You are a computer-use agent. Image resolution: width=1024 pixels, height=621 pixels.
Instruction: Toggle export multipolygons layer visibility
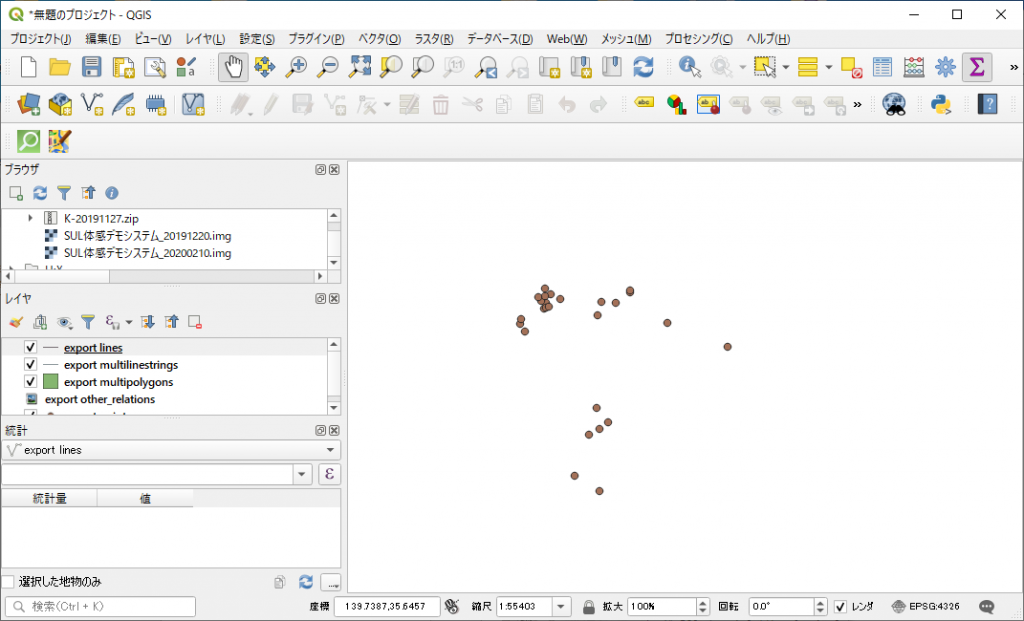tap(30, 382)
